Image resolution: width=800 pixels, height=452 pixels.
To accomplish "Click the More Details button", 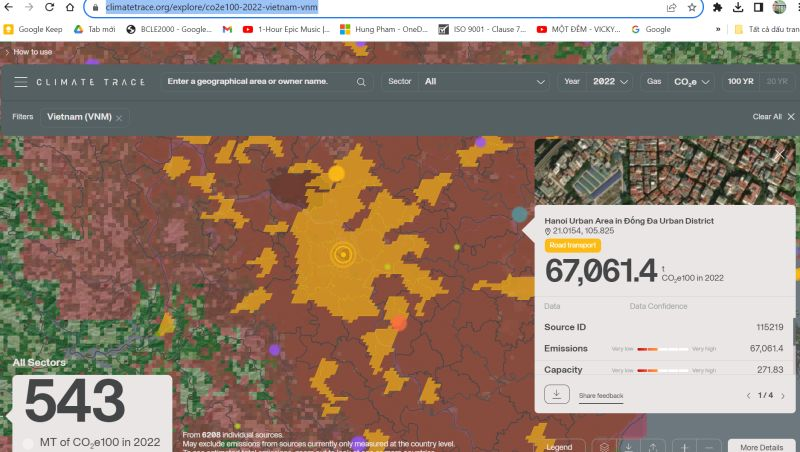I will [x=761, y=446].
